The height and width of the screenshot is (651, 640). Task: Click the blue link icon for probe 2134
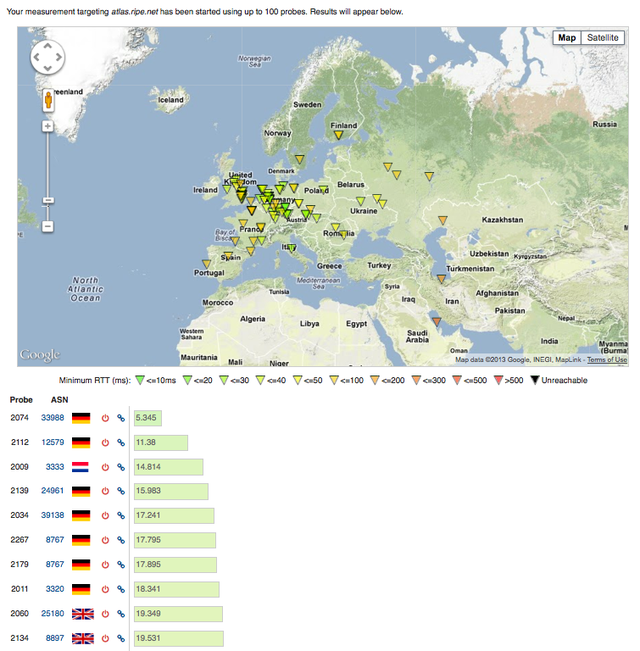[x=121, y=638]
